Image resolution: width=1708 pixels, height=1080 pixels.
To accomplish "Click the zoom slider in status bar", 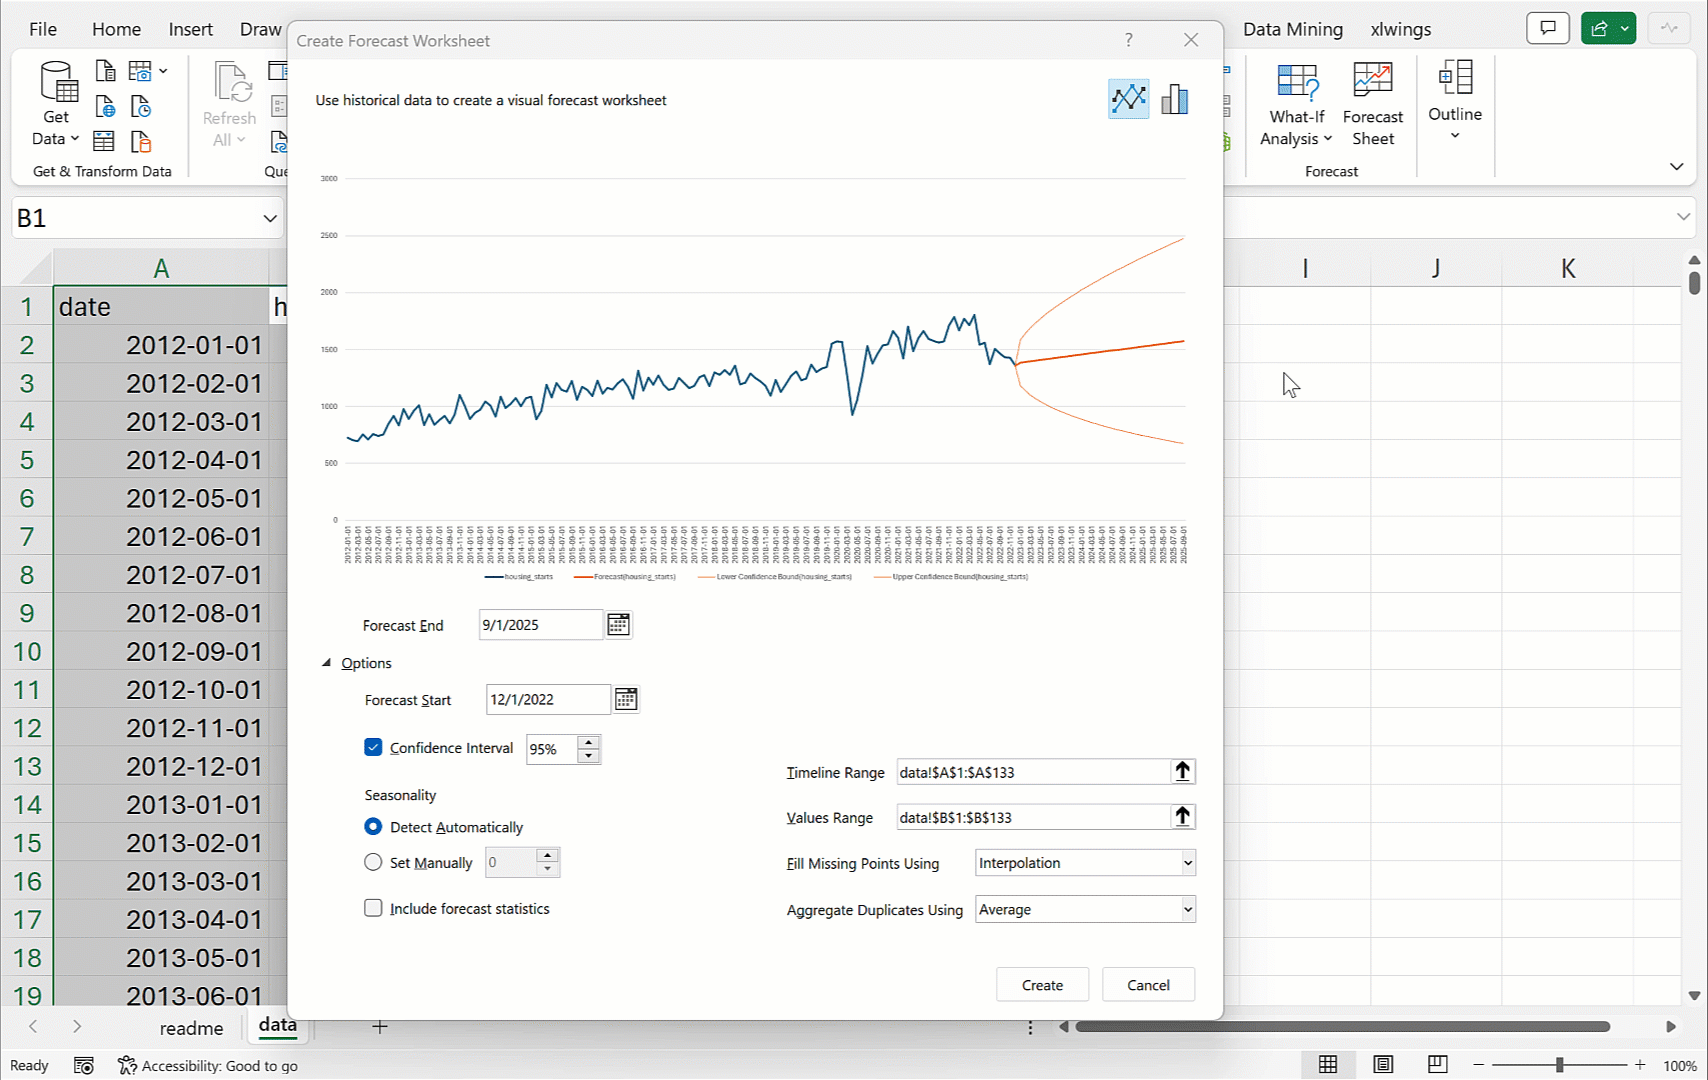I will [1559, 1065].
